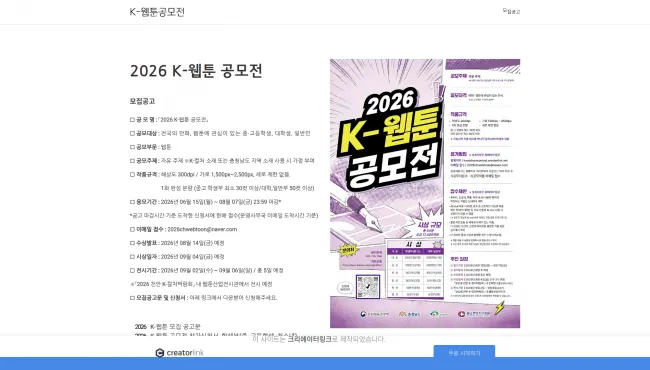Click the 전시기간 row text

click(206, 270)
